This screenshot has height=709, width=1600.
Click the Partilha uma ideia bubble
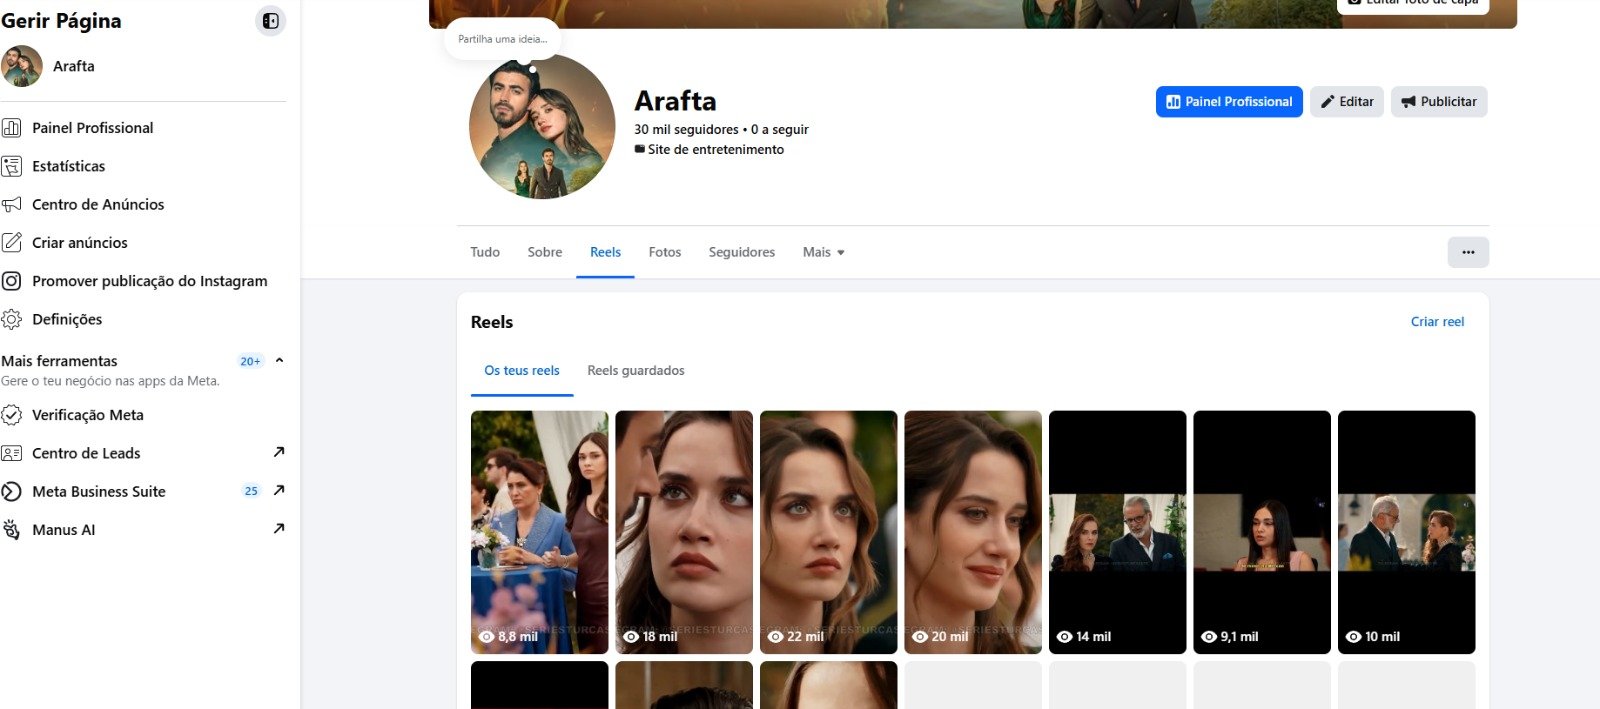tap(503, 39)
